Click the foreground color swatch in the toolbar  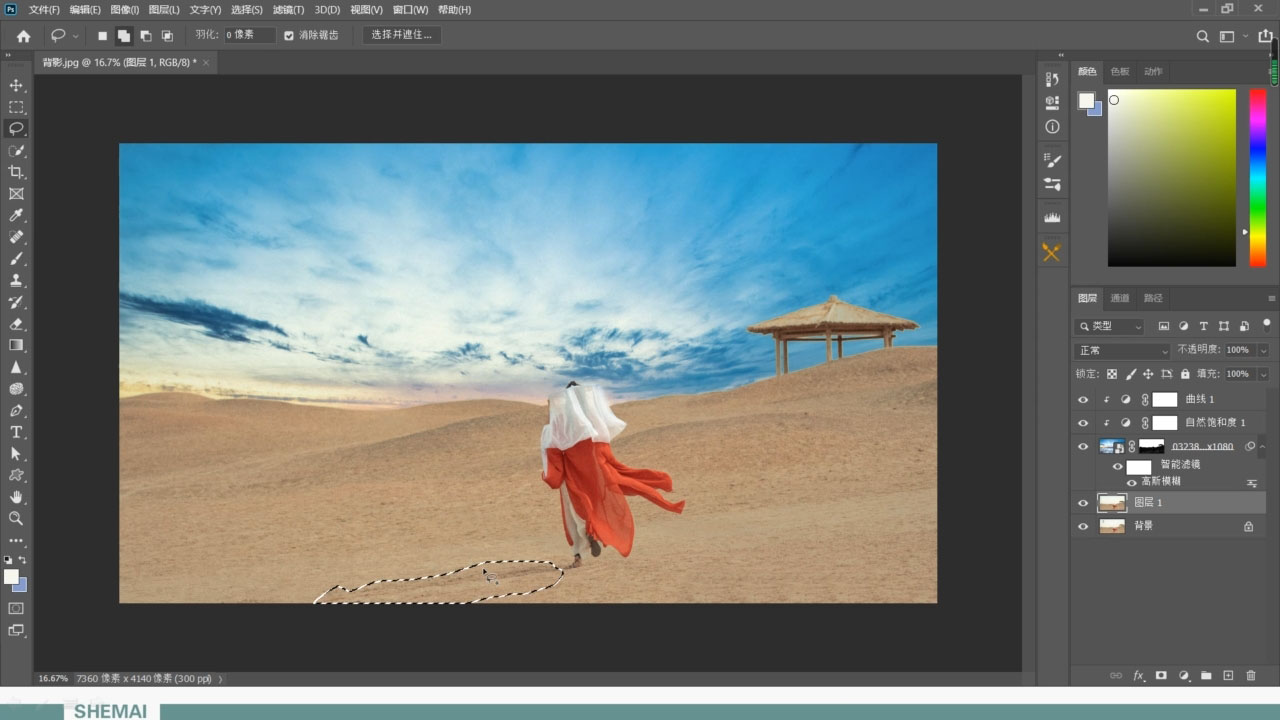11,577
